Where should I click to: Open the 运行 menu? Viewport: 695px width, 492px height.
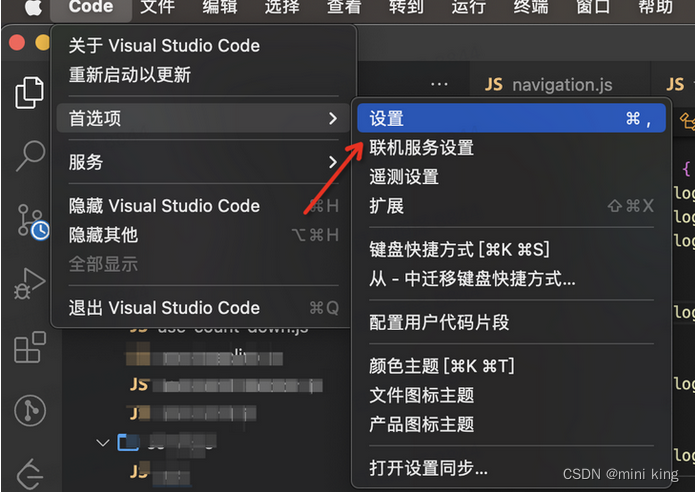click(469, 7)
